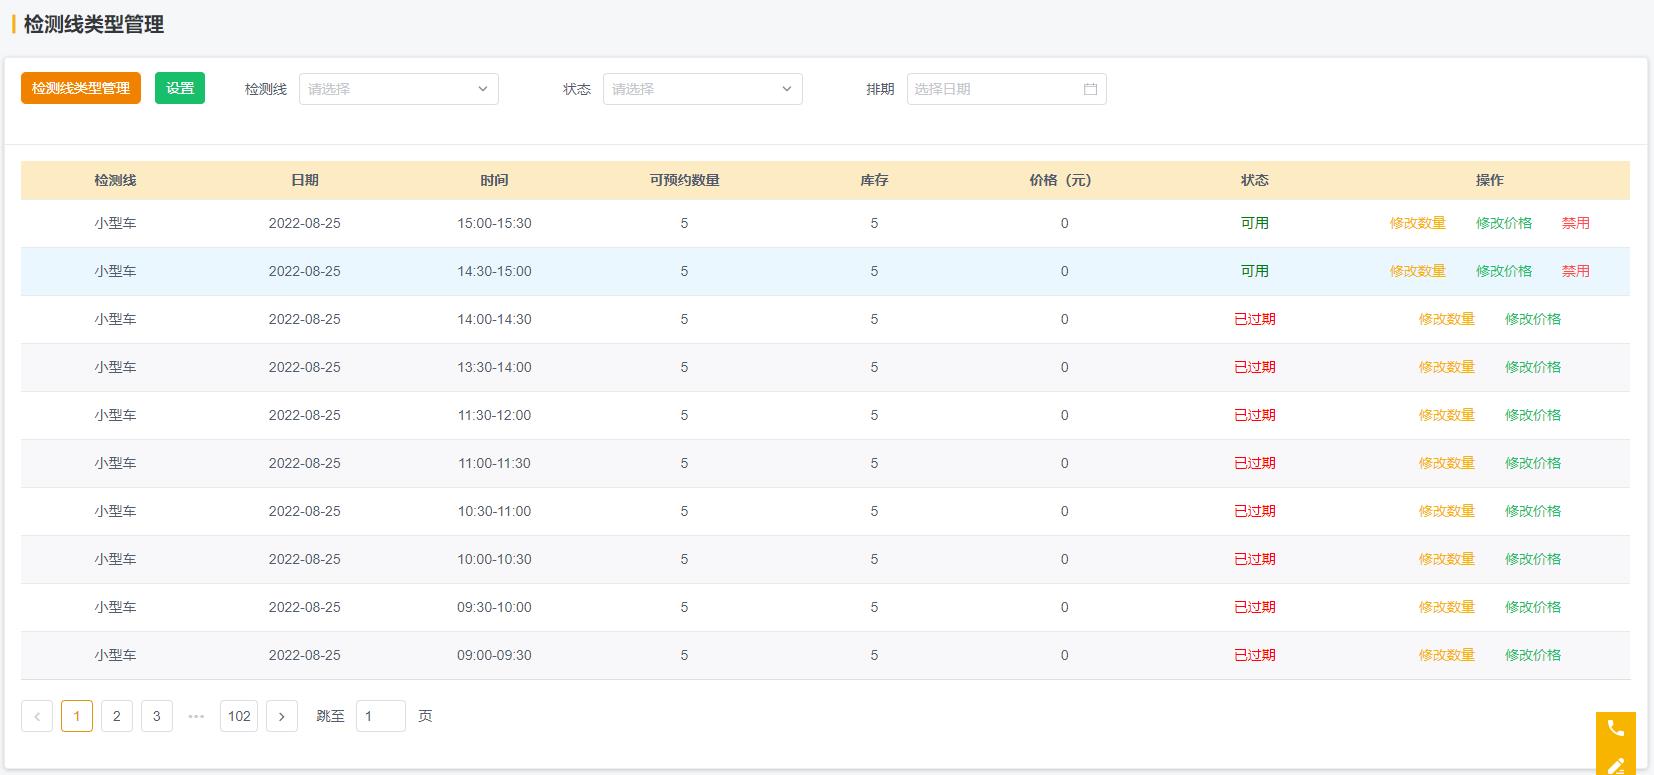Click the 可用 status in 15:00-15:30 row
This screenshot has width=1654, height=775.
click(1255, 223)
